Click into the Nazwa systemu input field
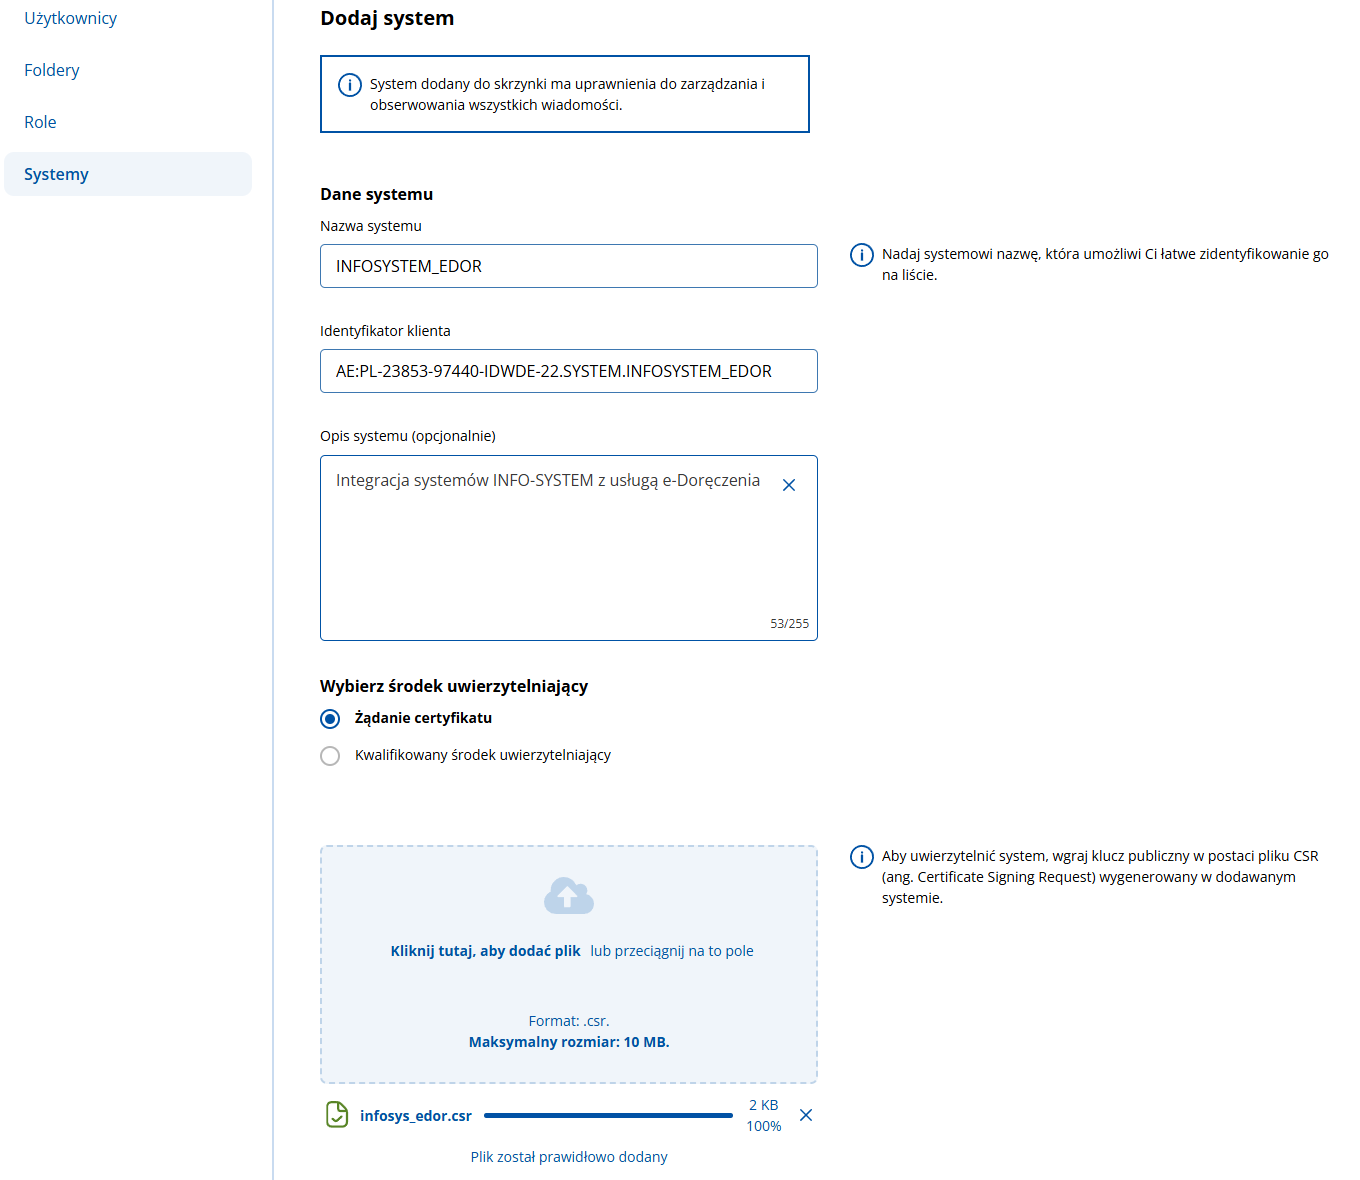This screenshot has width=1360, height=1180. tap(568, 266)
